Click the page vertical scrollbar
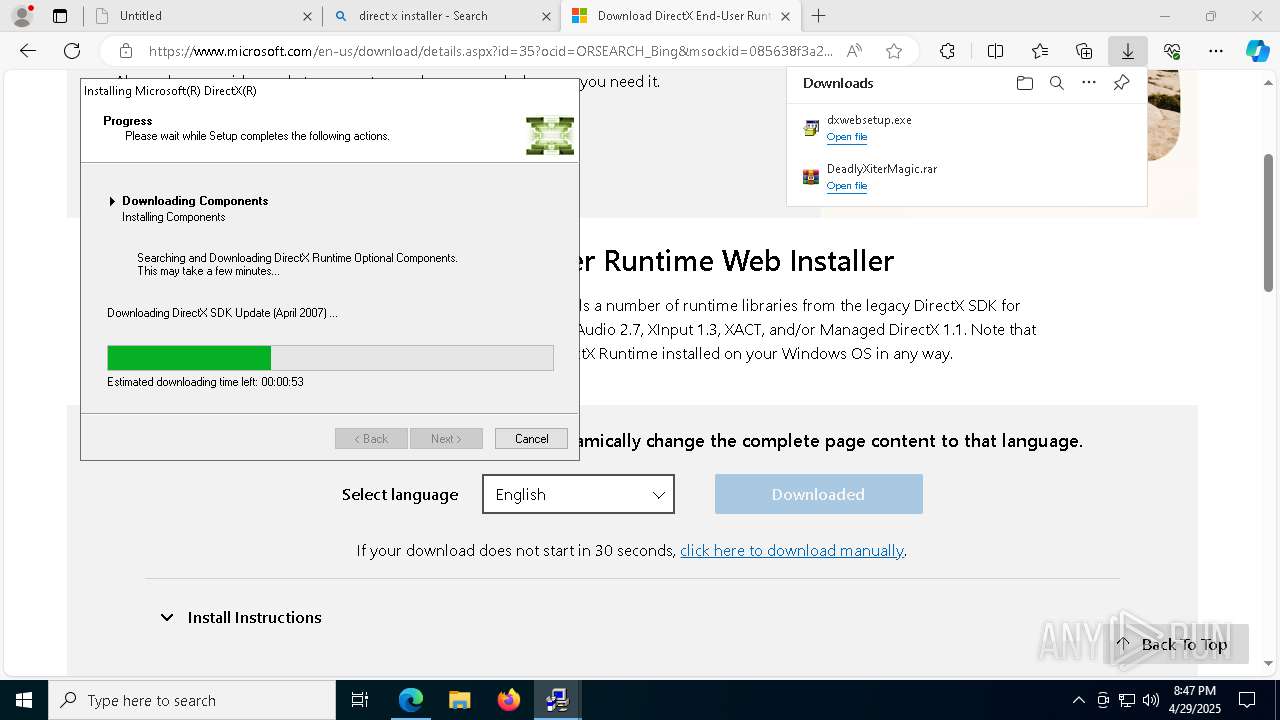The width and height of the screenshot is (1280, 720). coord(1269,222)
